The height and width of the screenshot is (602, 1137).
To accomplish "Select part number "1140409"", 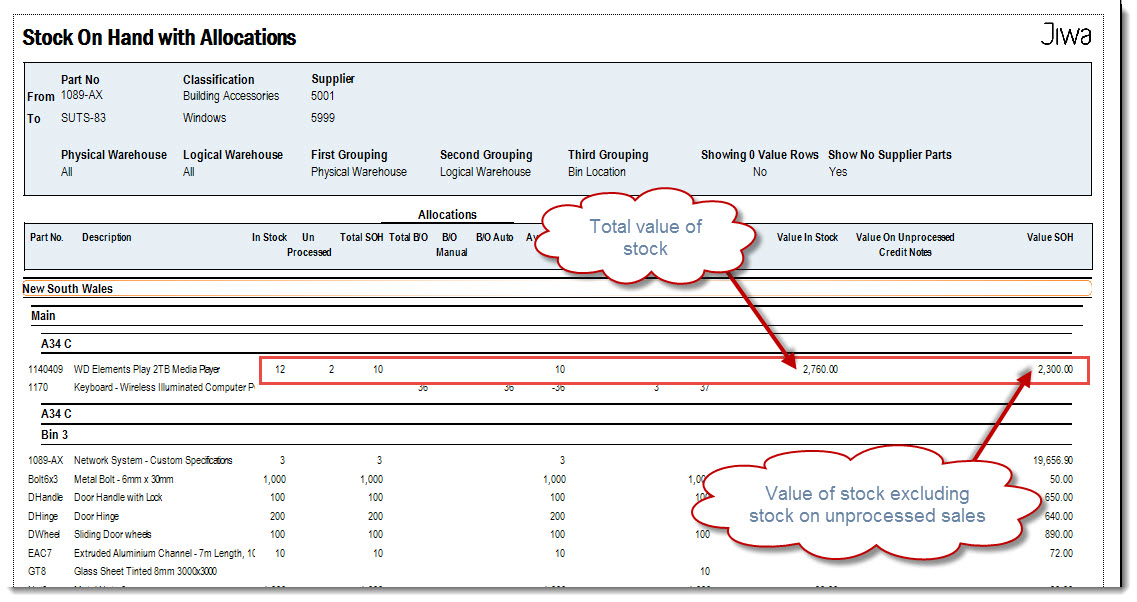I will (x=45, y=369).
